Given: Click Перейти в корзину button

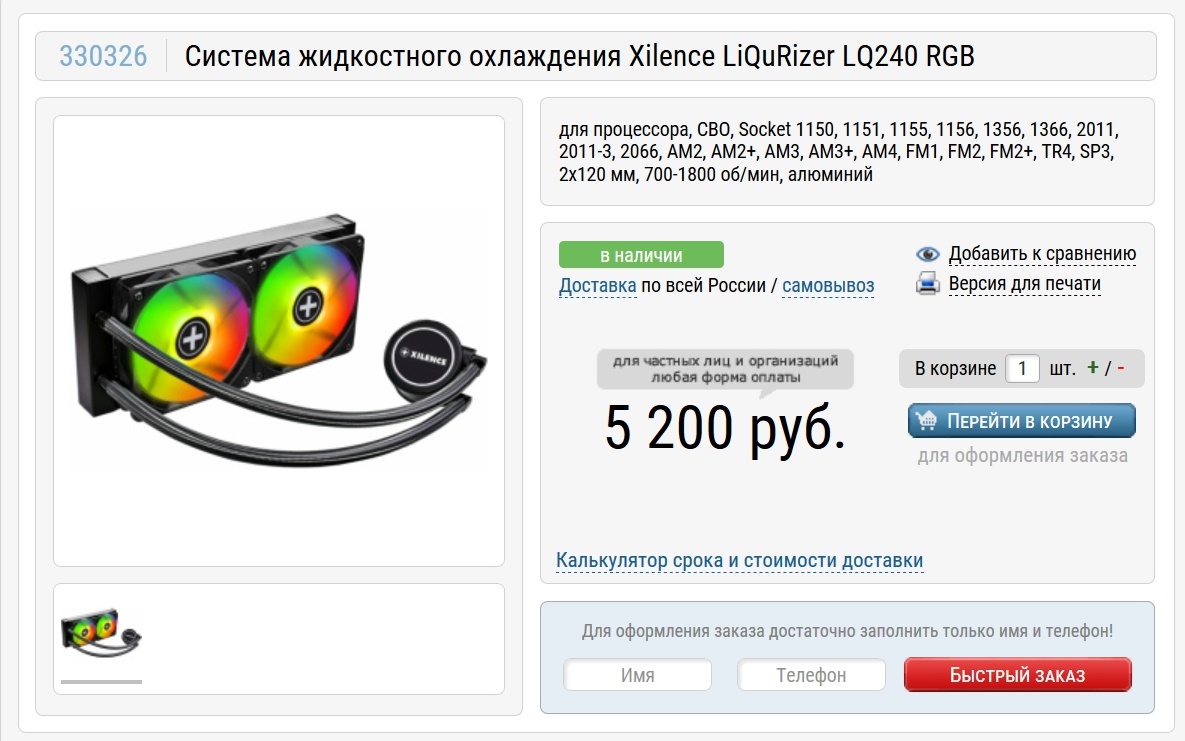Looking at the screenshot, I should 1022,420.
